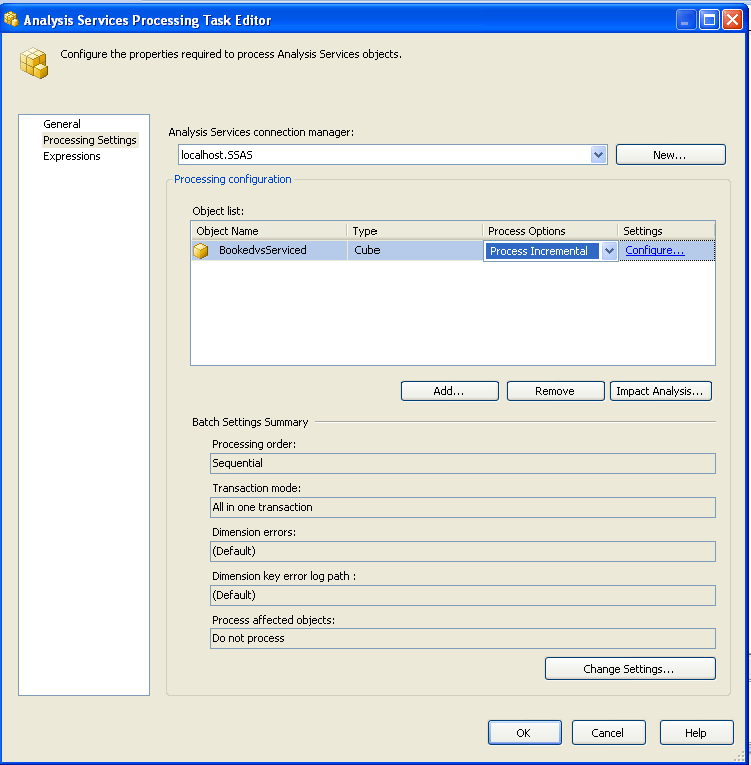Minimize the Processing Task Editor window

tap(685, 20)
